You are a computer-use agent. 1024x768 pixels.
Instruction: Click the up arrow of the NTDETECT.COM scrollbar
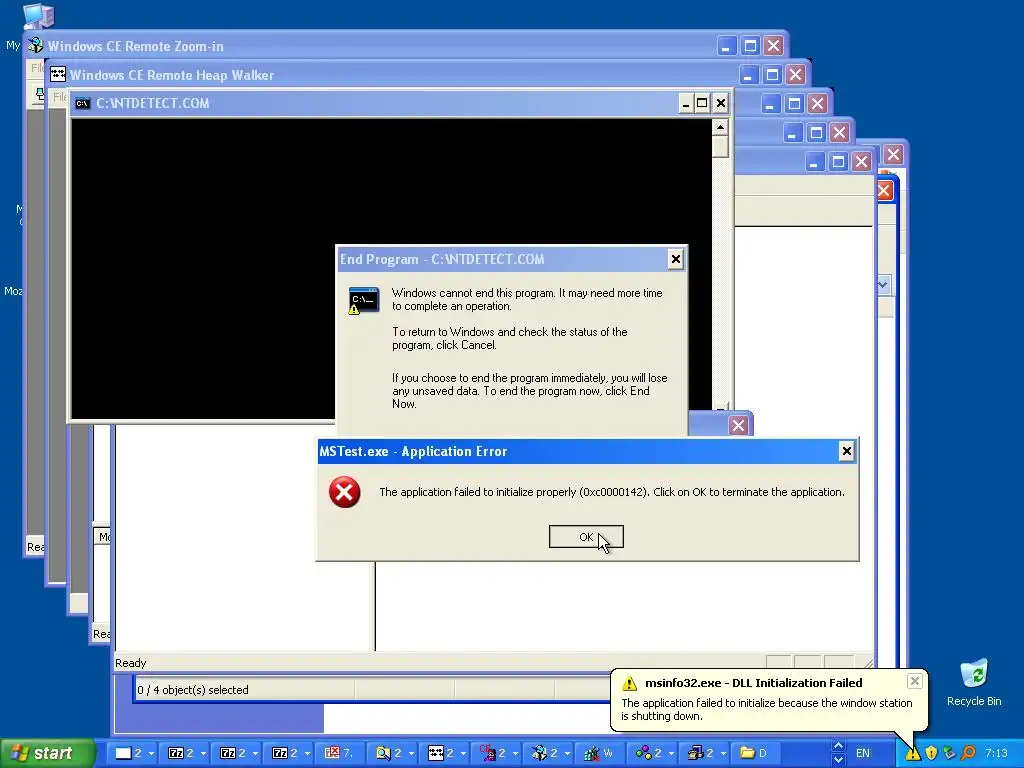click(720, 127)
